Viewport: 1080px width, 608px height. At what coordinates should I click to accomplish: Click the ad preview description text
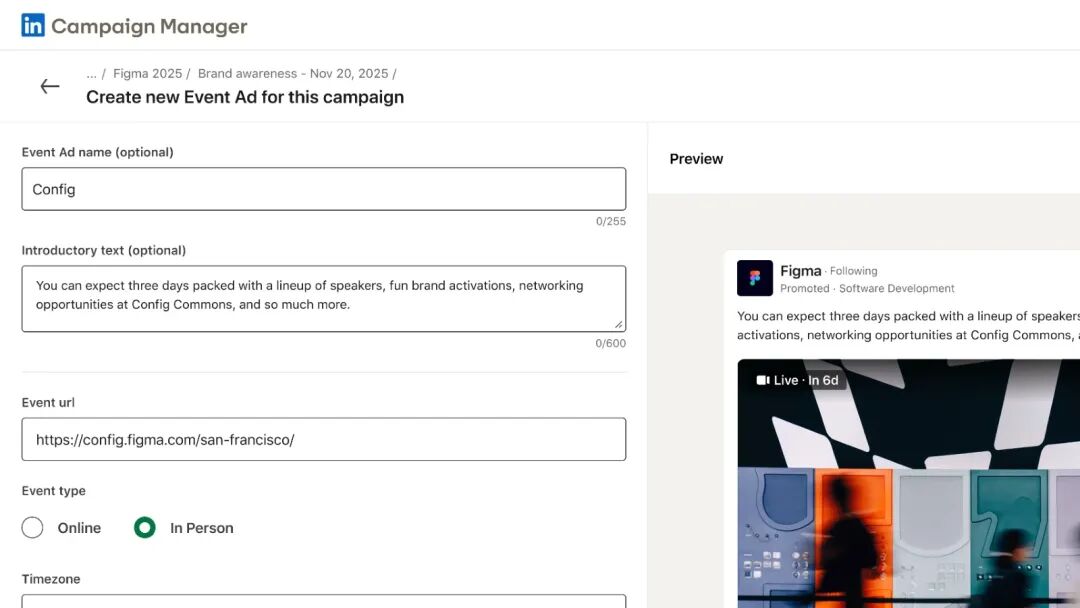pyautogui.click(x=908, y=326)
